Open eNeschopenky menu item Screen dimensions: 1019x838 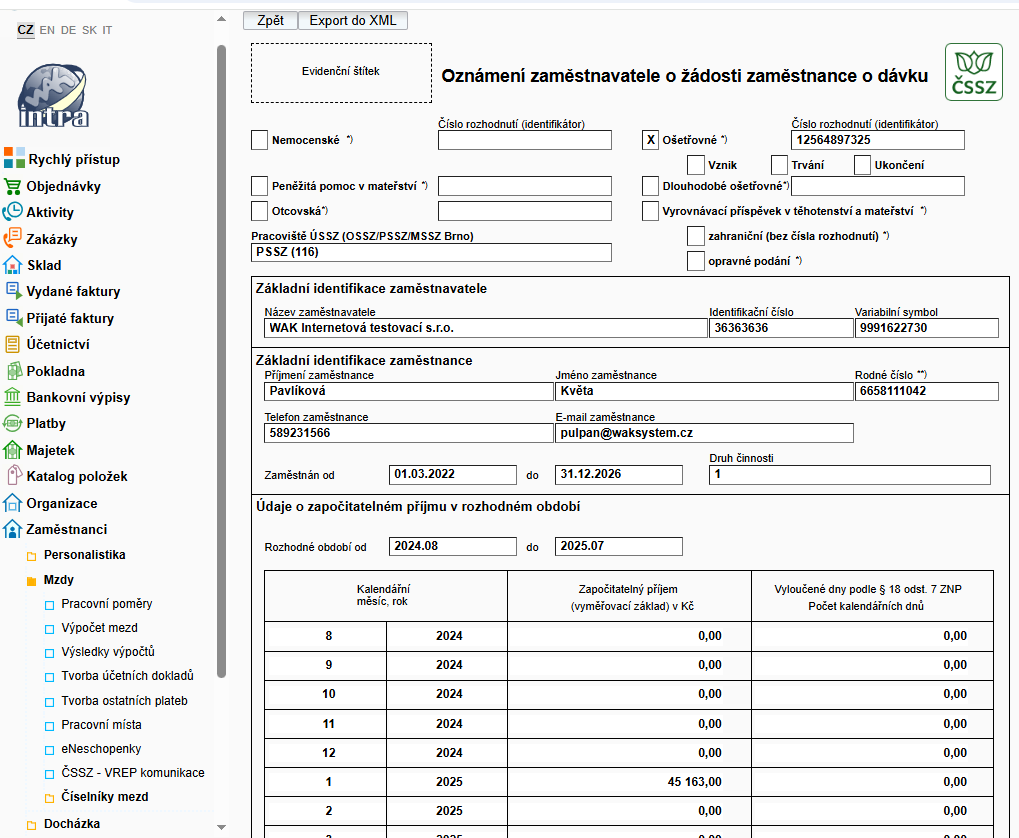101,748
